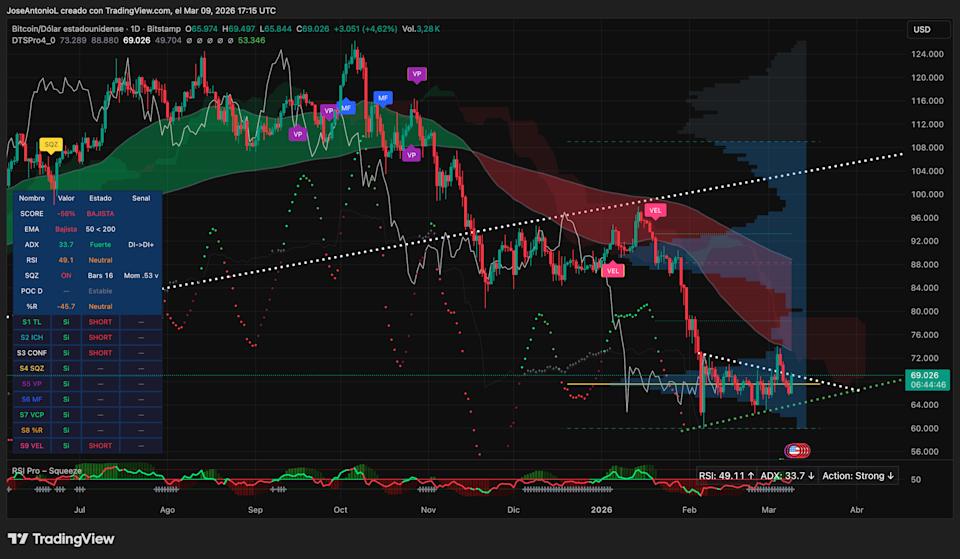Image resolution: width=960 pixels, height=559 pixels.
Task: Click the Action: Strong readout
Action: point(858,476)
